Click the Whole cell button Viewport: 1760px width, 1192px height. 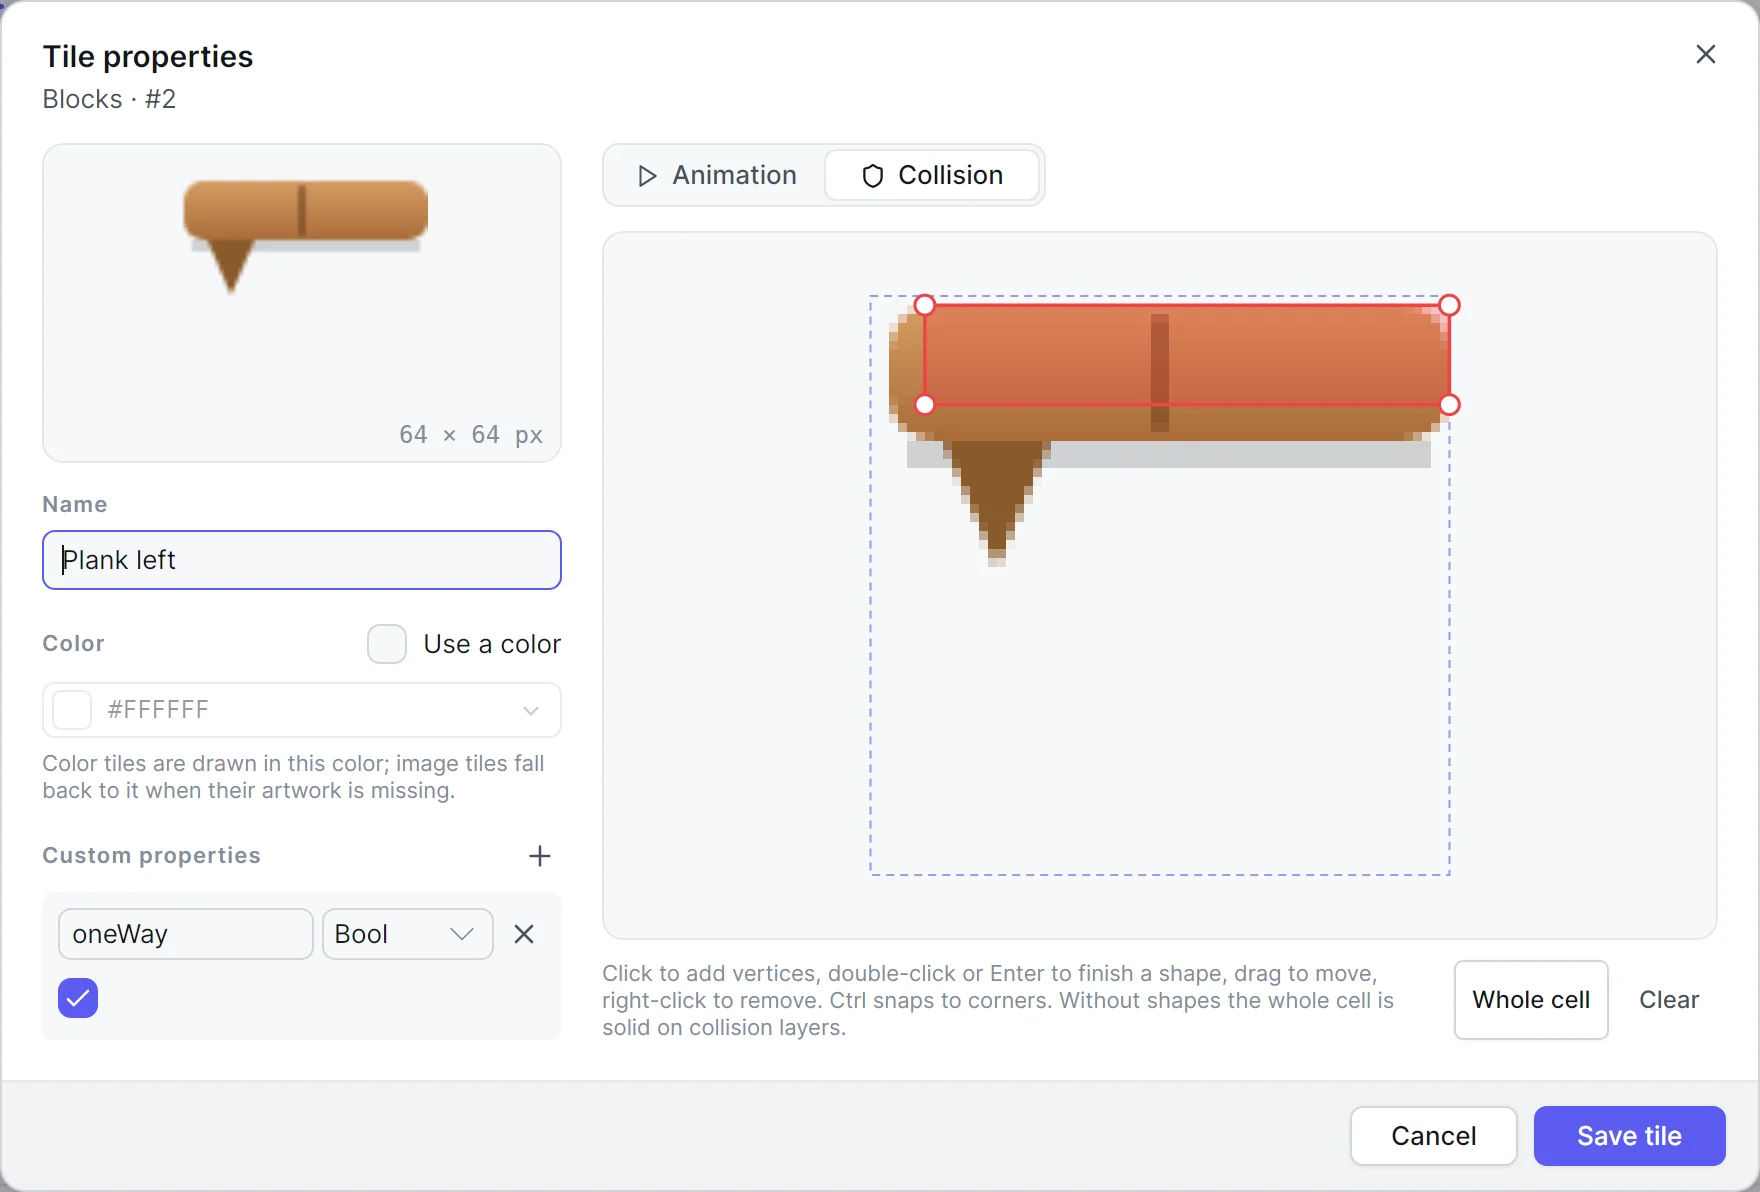click(1531, 1000)
